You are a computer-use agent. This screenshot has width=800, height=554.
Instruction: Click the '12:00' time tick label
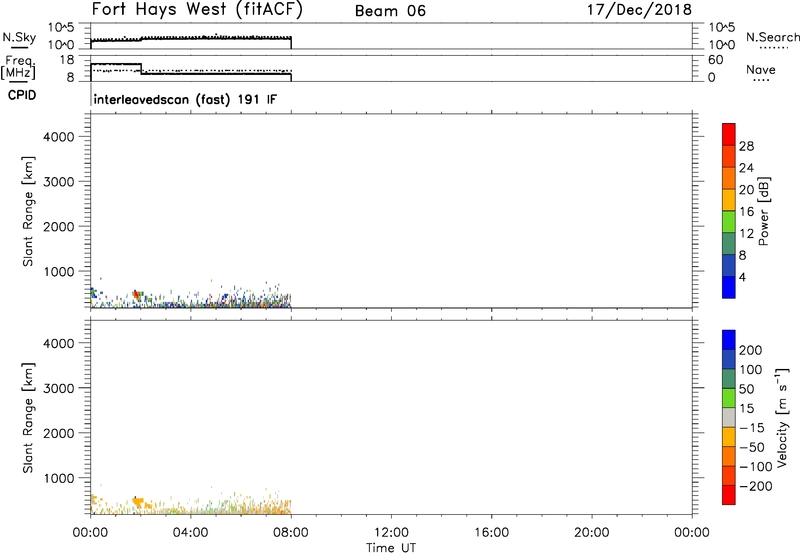tap(391, 533)
